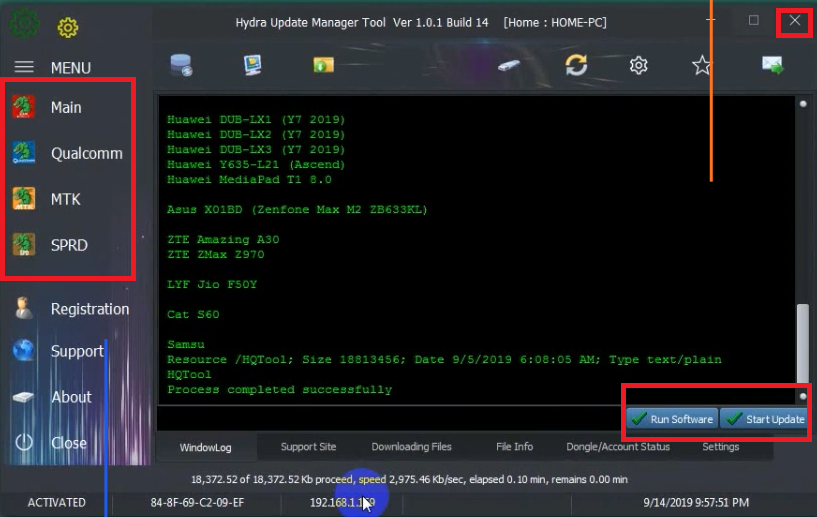The height and width of the screenshot is (517, 817).
Task: Open the Support menu label
Action: 77,351
